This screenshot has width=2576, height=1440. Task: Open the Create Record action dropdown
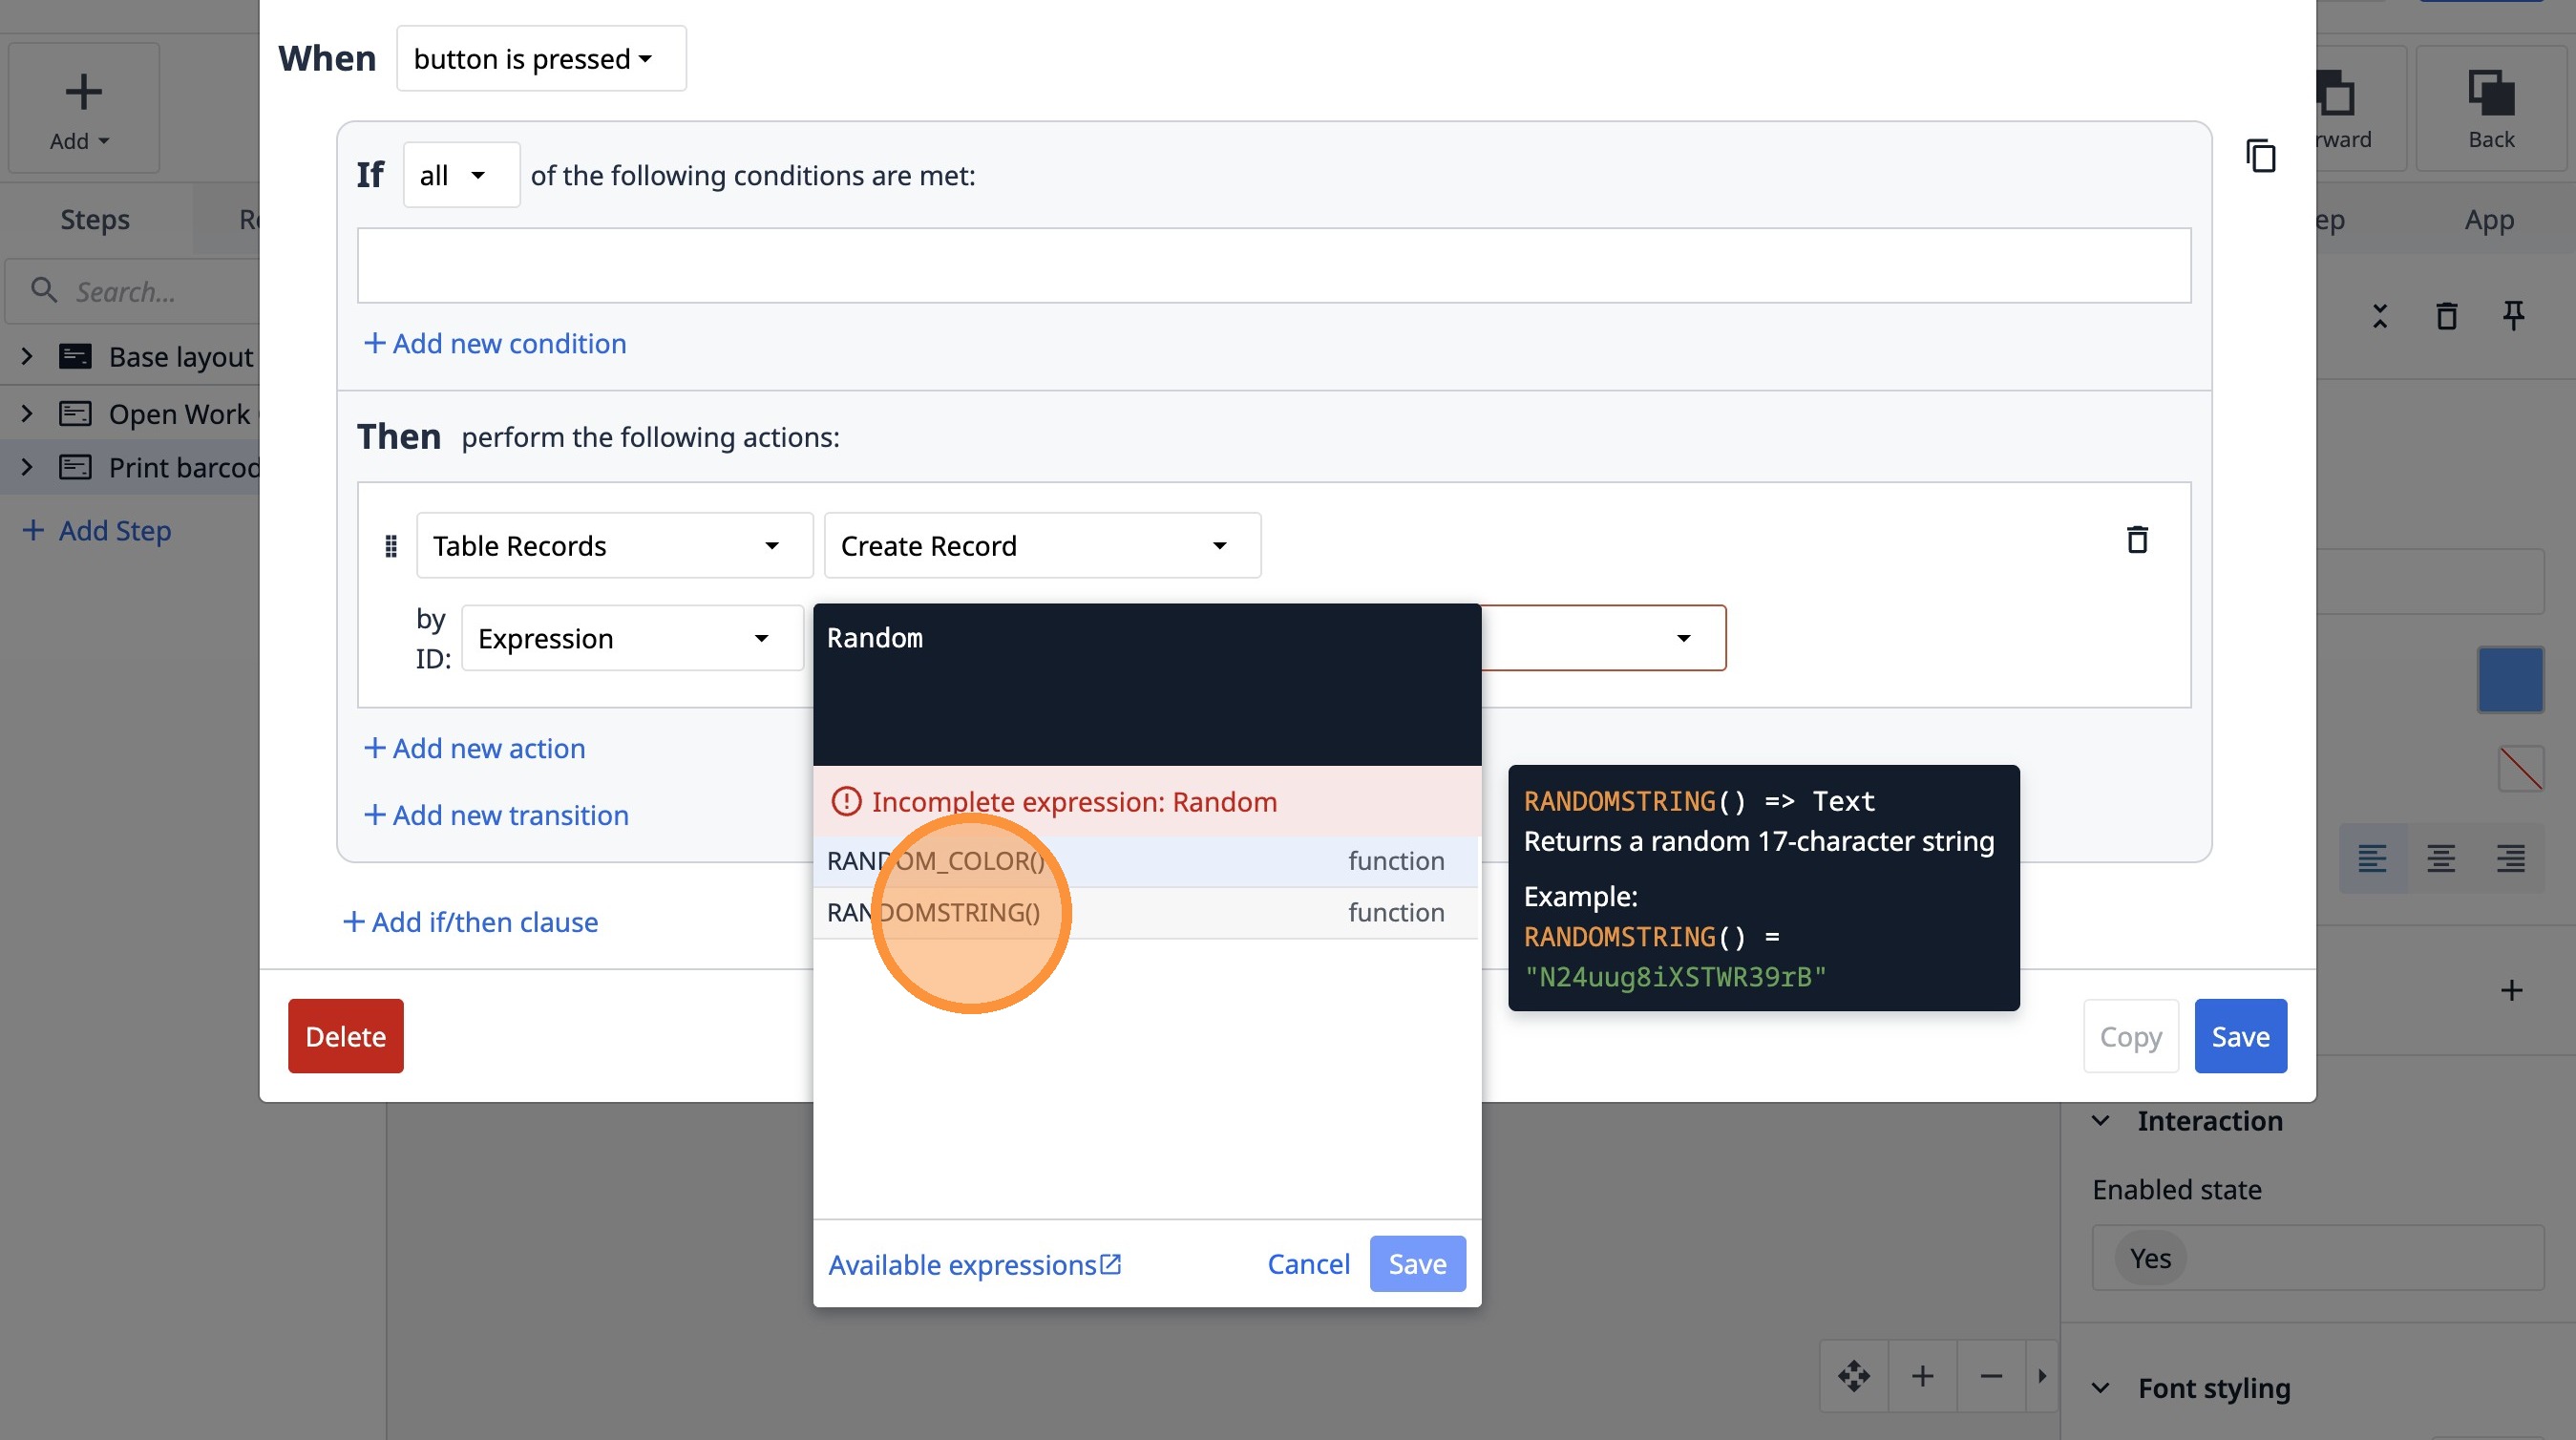pyautogui.click(x=1042, y=546)
